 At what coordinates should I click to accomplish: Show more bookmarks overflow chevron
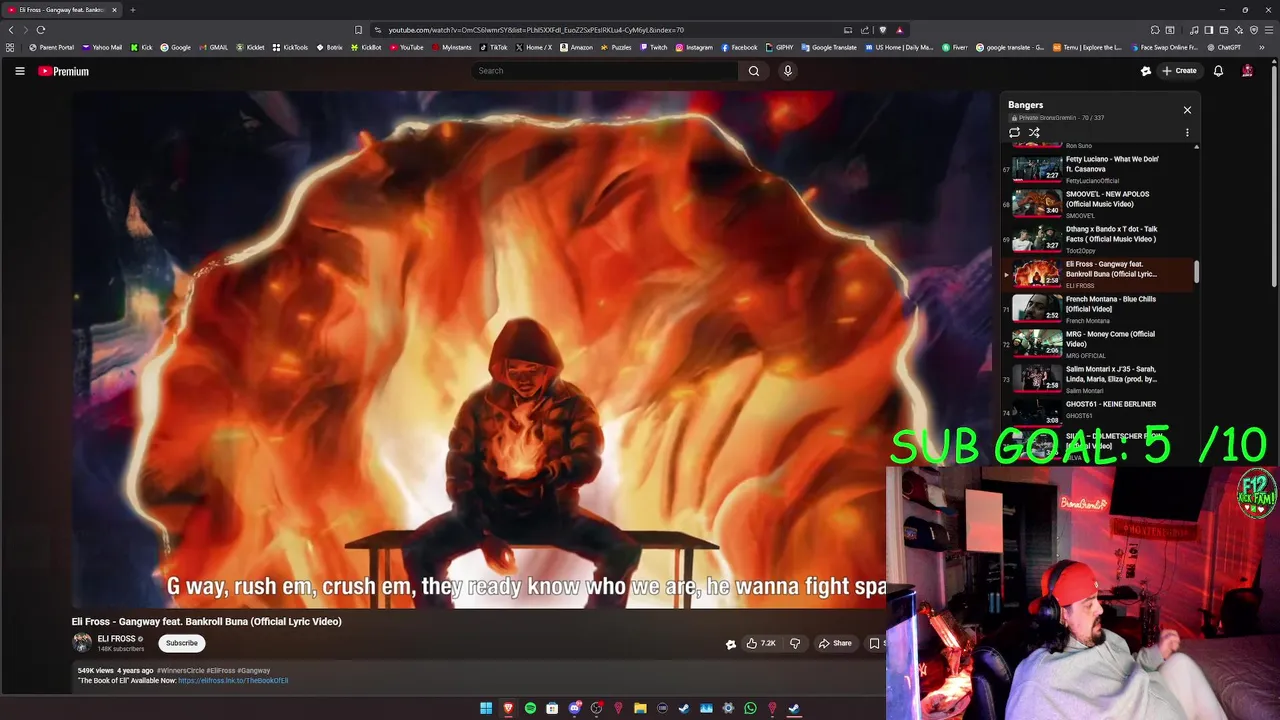pos(1262,47)
